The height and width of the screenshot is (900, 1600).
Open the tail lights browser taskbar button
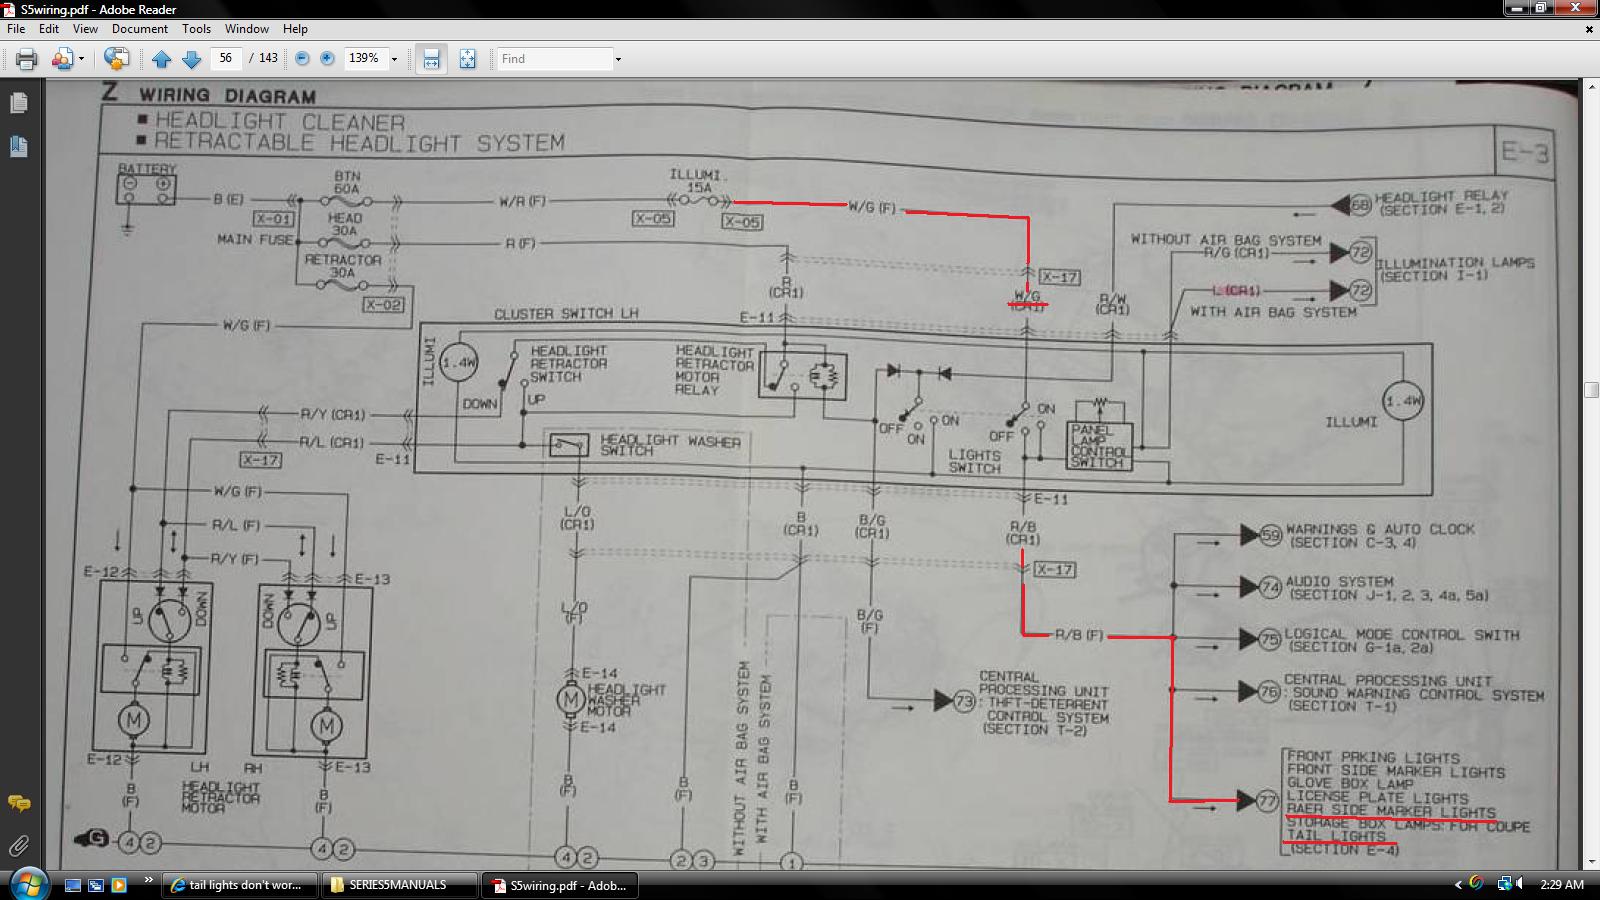point(239,885)
